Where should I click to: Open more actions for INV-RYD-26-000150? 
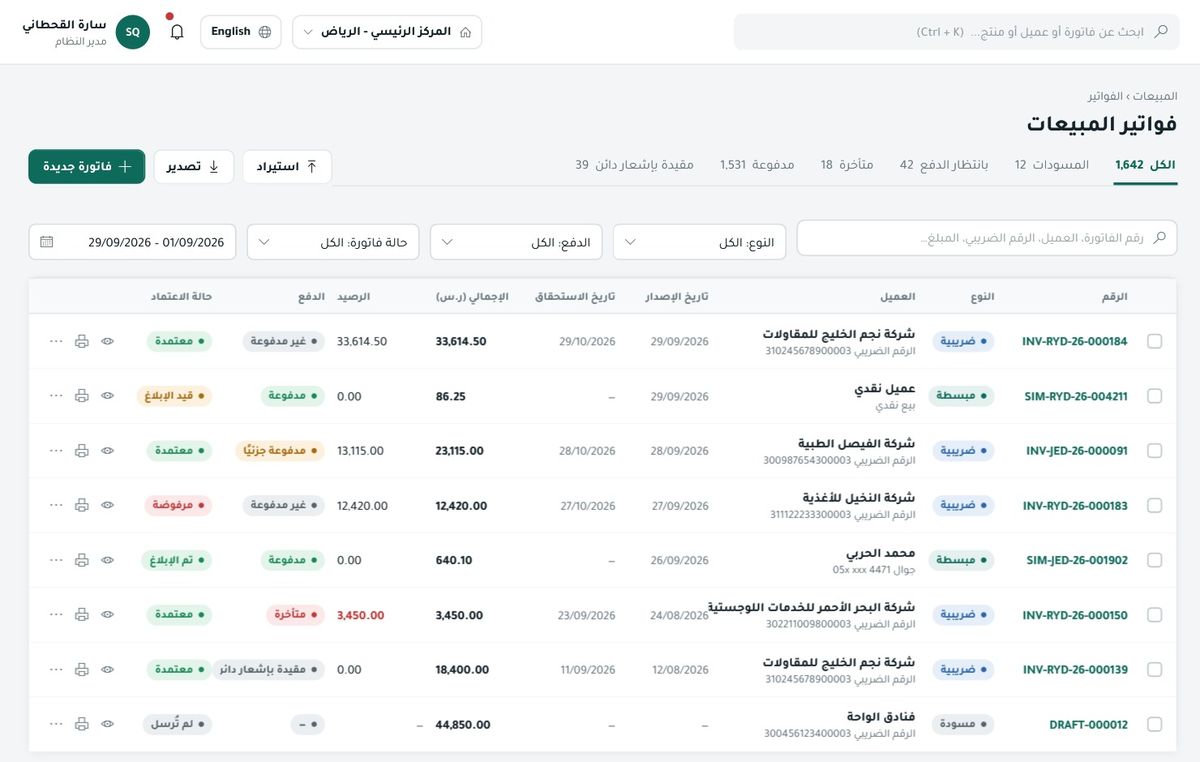tap(56, 615)
